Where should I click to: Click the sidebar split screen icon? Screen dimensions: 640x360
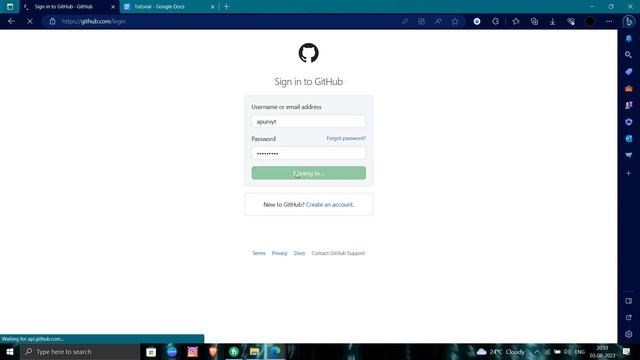point(629,301)
